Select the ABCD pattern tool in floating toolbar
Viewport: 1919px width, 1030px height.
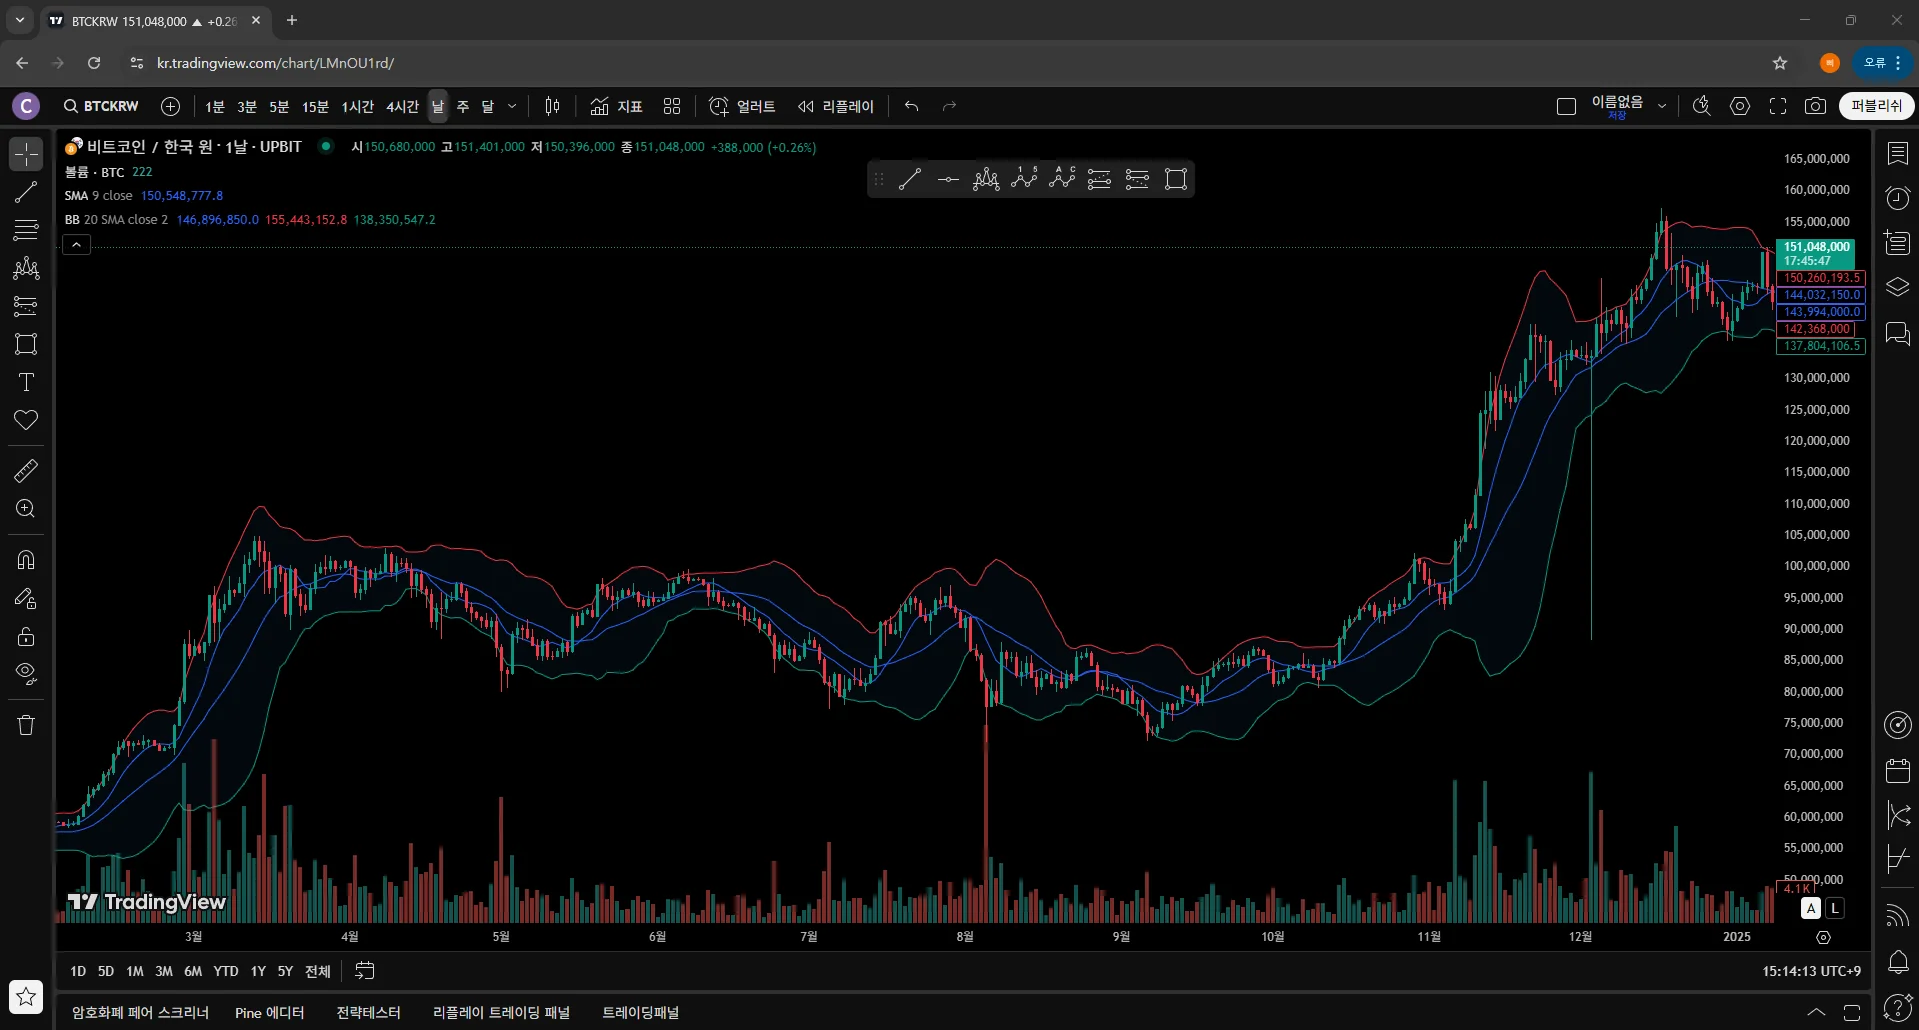1062,179
